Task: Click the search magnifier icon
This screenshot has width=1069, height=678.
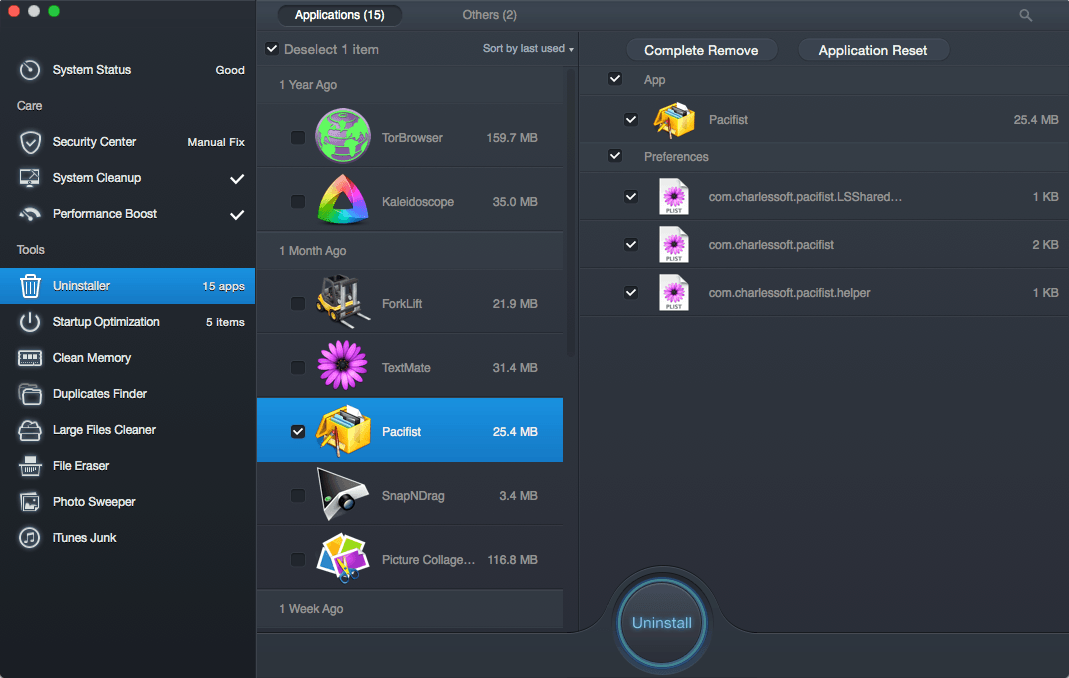Action: (1025, 15)
